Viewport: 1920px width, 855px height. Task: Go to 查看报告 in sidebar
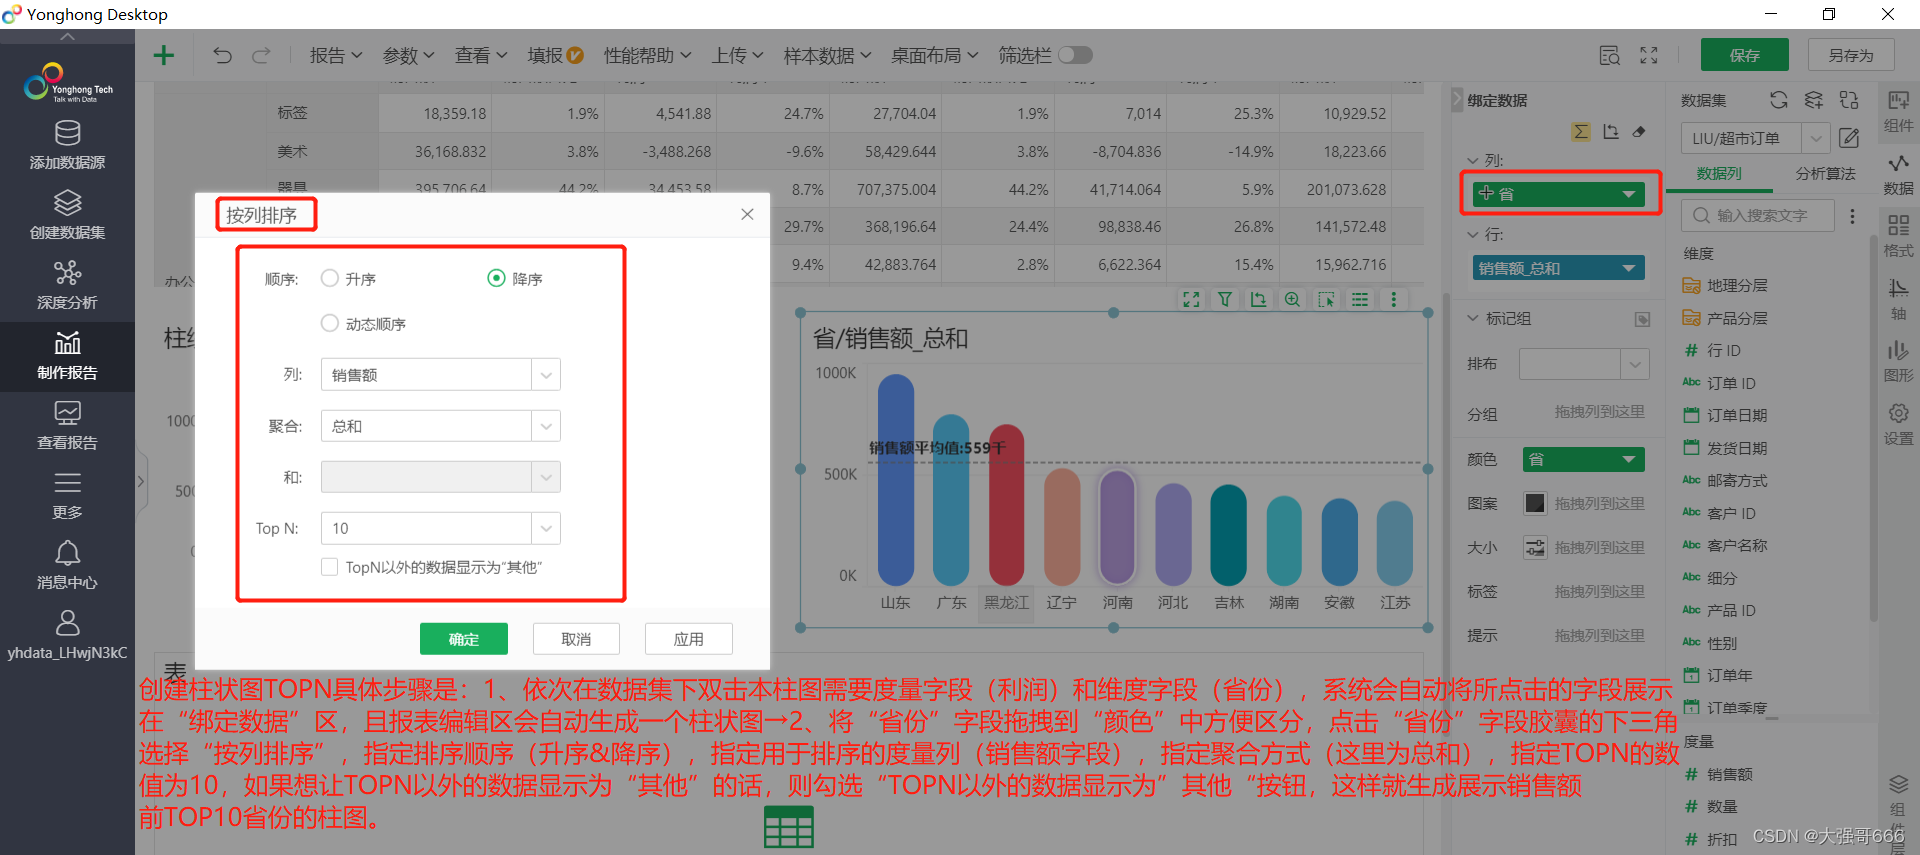coord(67,425)
